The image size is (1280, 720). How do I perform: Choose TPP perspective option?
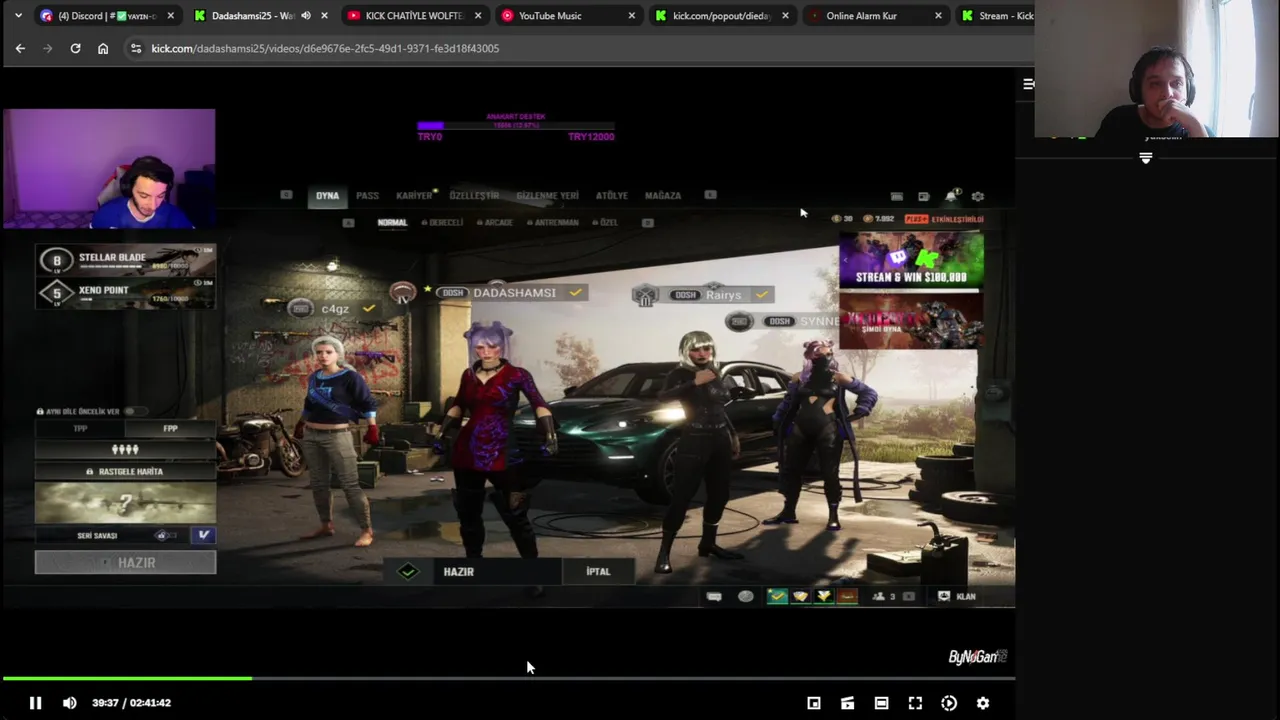80,429
